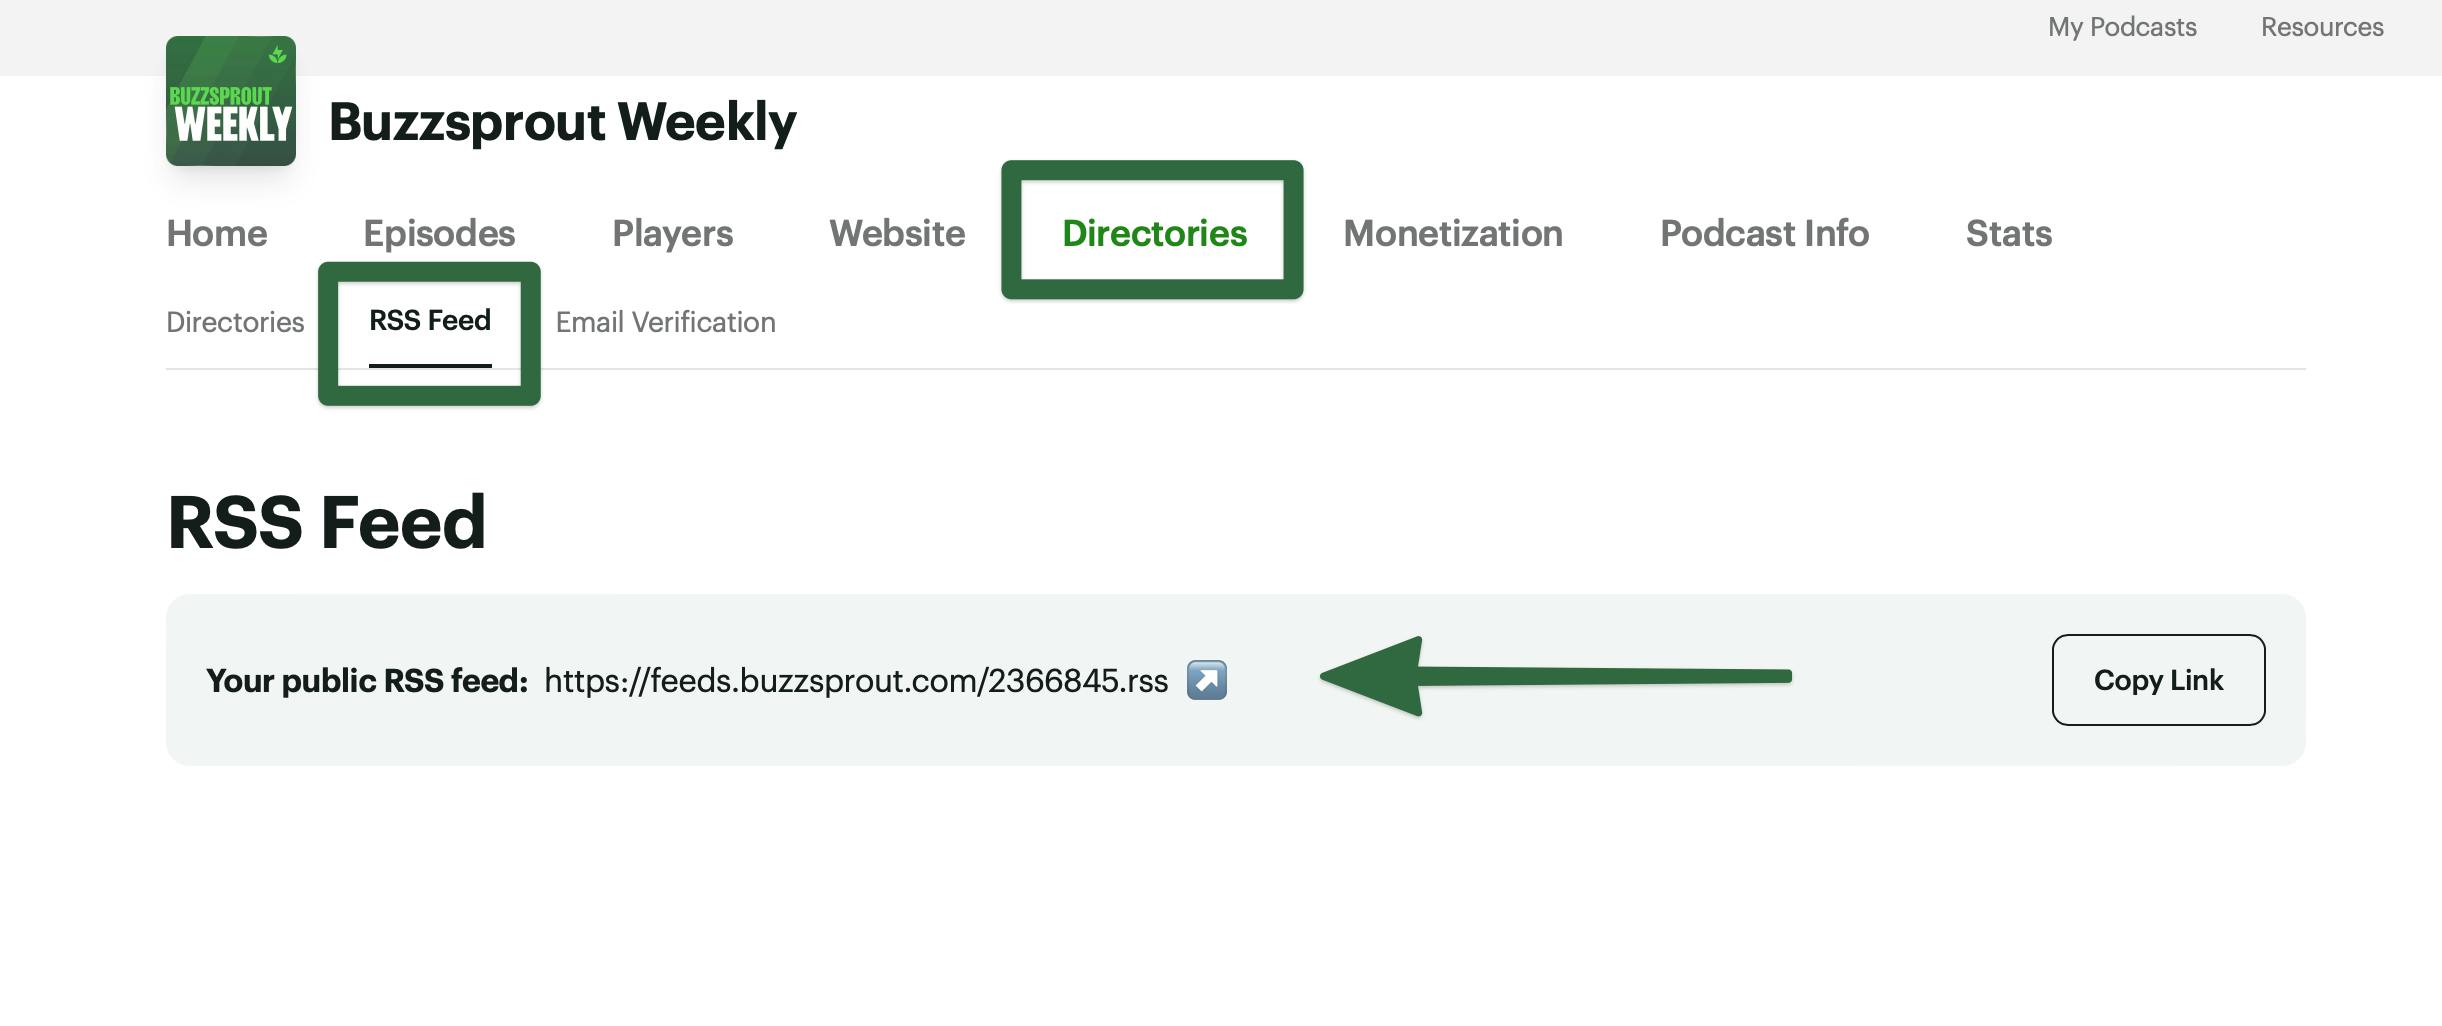Open the Resources link
The image size is (2442, 1026).
pos(2322,27)
